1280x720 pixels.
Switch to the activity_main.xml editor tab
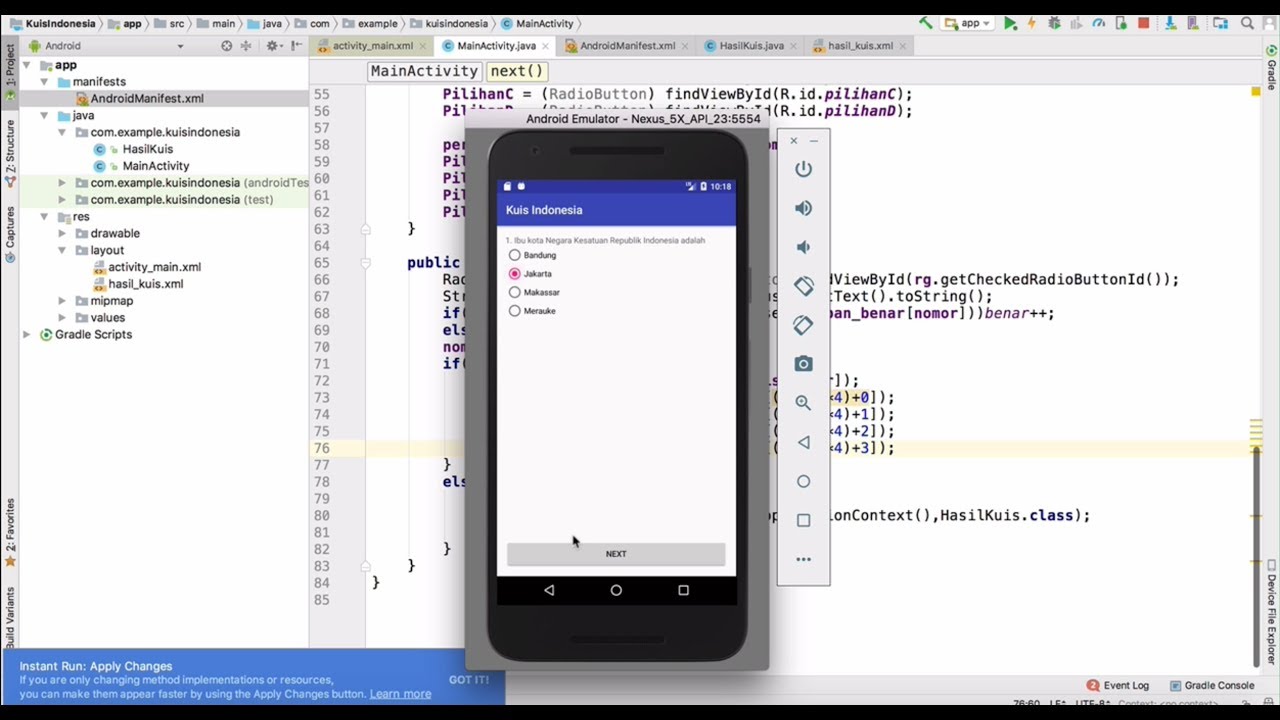click(x=372, y=46)
